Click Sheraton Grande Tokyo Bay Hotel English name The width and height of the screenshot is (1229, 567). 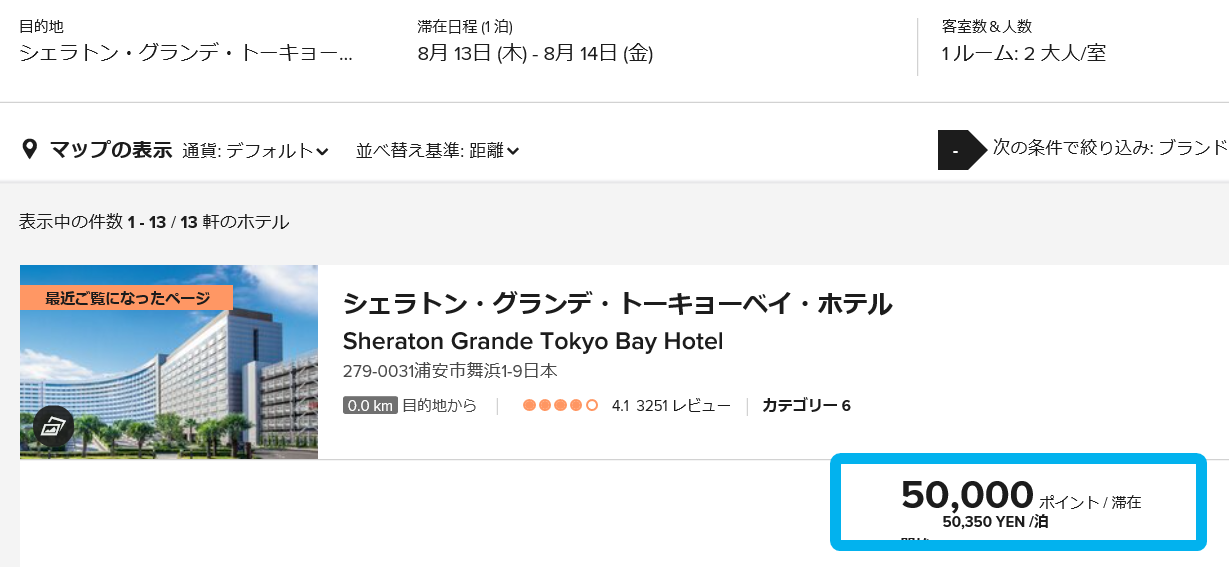point(533,341)
